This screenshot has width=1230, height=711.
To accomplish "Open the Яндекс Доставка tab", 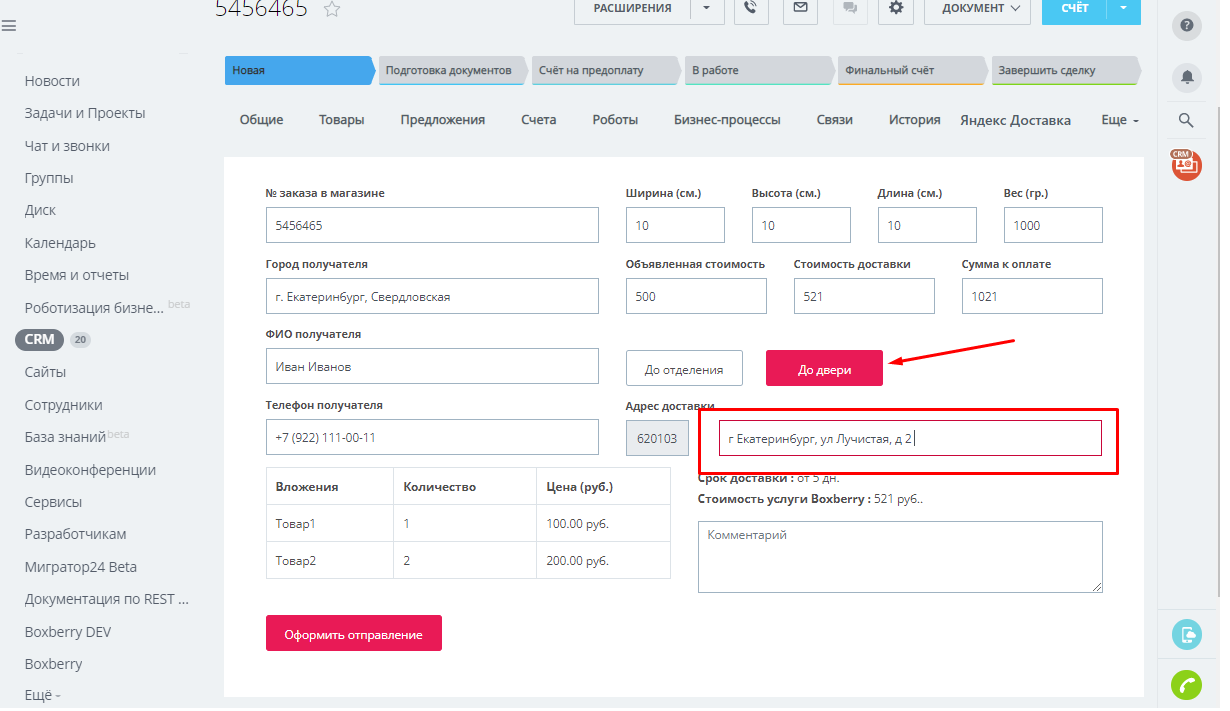I will click(1015, 120).
